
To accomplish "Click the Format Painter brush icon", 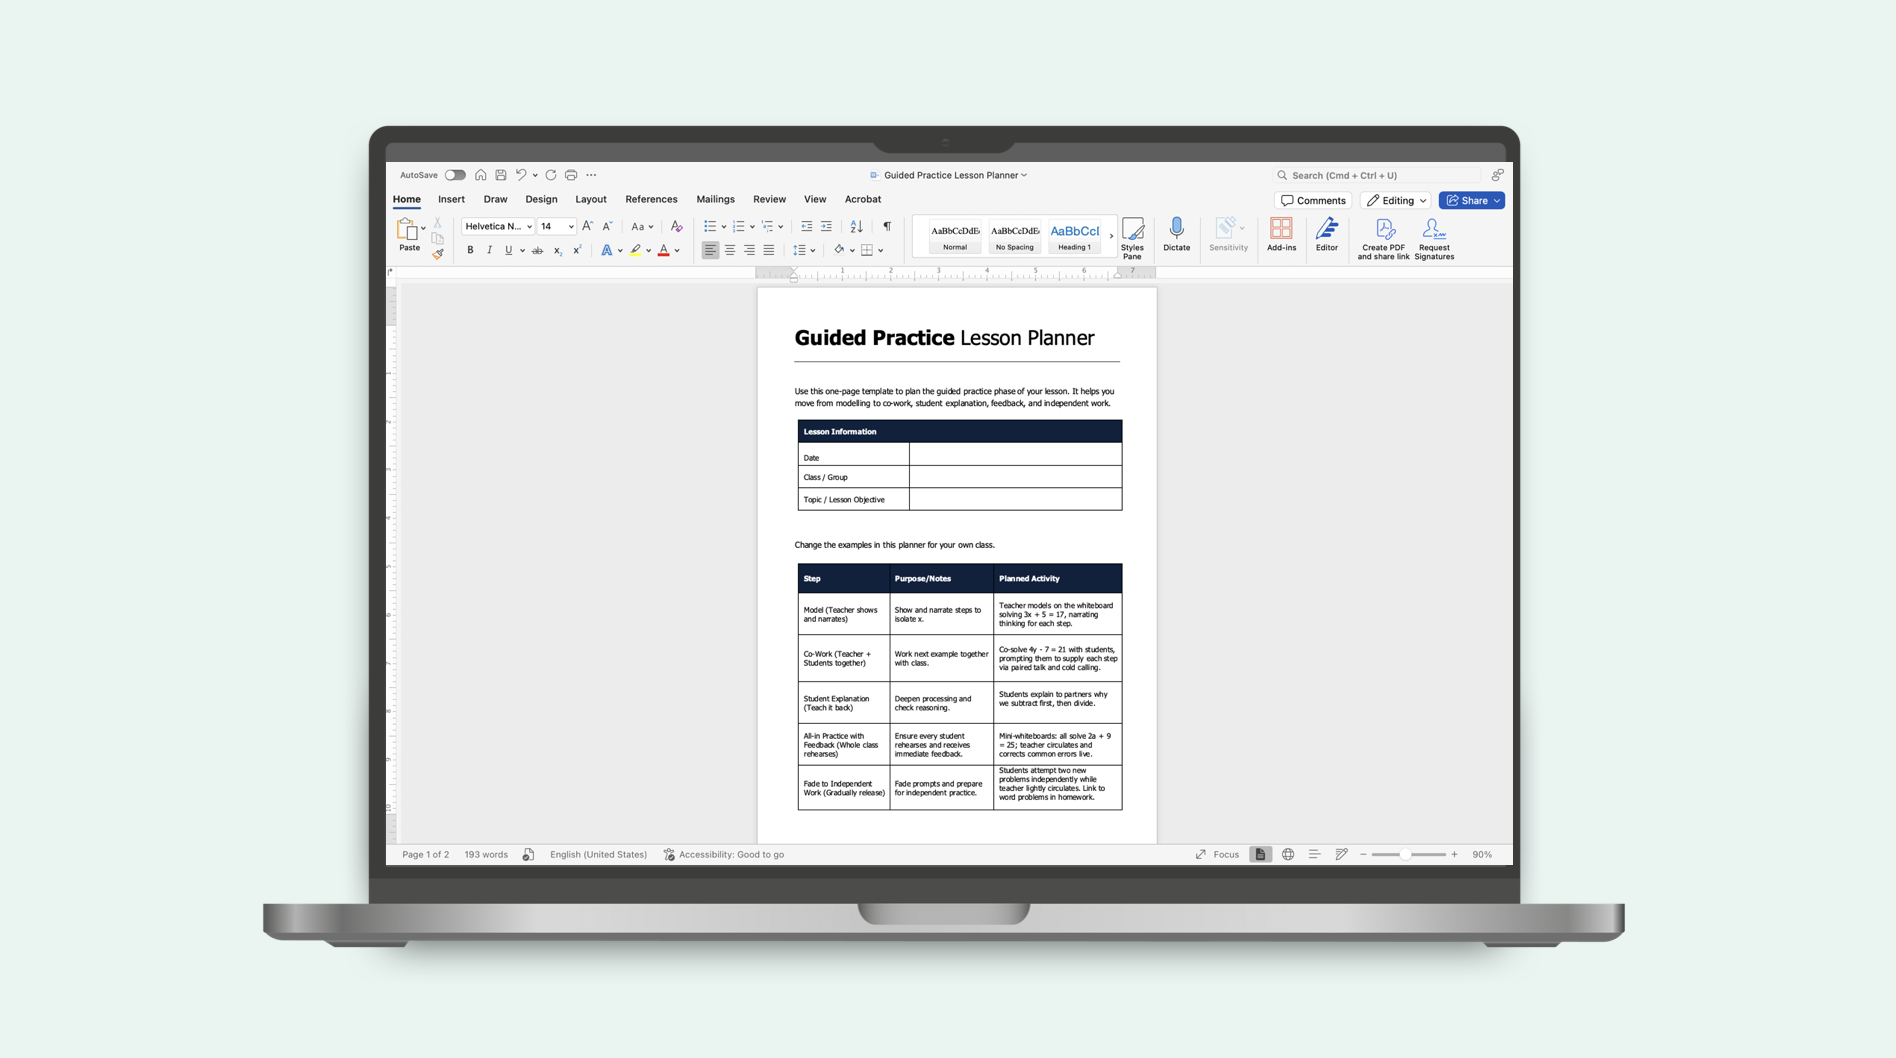I will pos(438,254).
